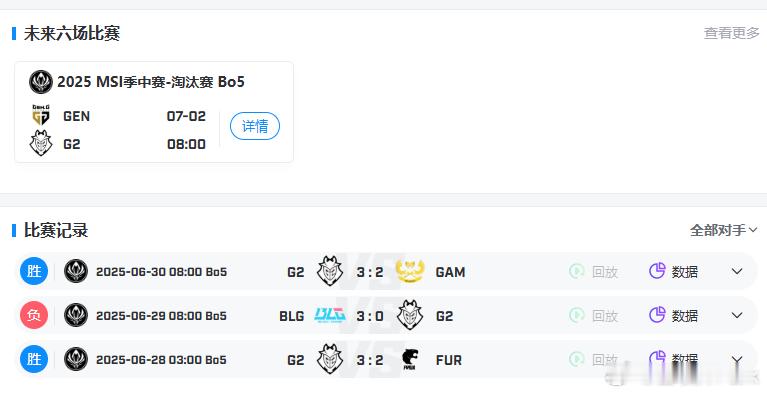Expand the G2 vs FUR match row
Image resolution: width=767 pixels, height=394 pixels.
(x=737, y=360)
